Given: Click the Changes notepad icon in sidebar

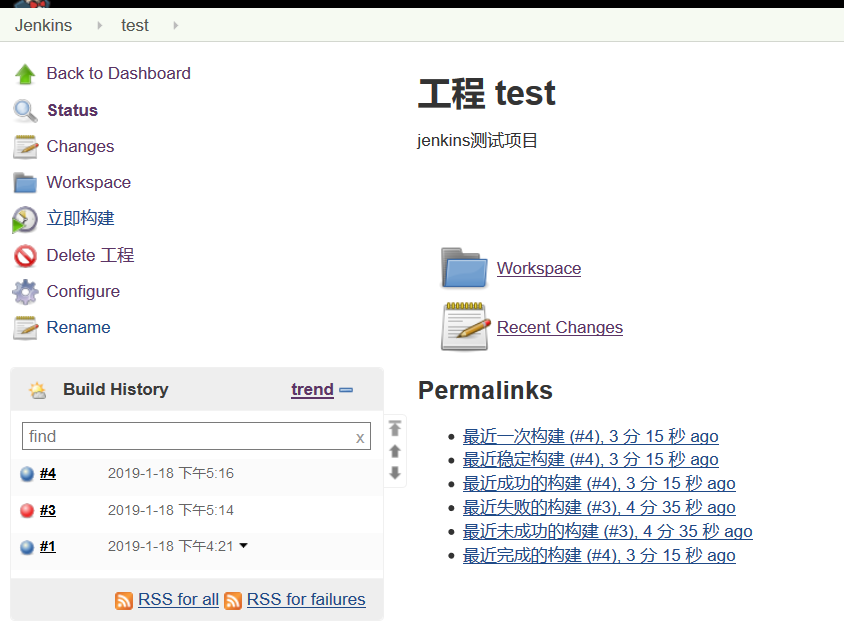Looking at the screenshot, I should click(x=25, y=147).
